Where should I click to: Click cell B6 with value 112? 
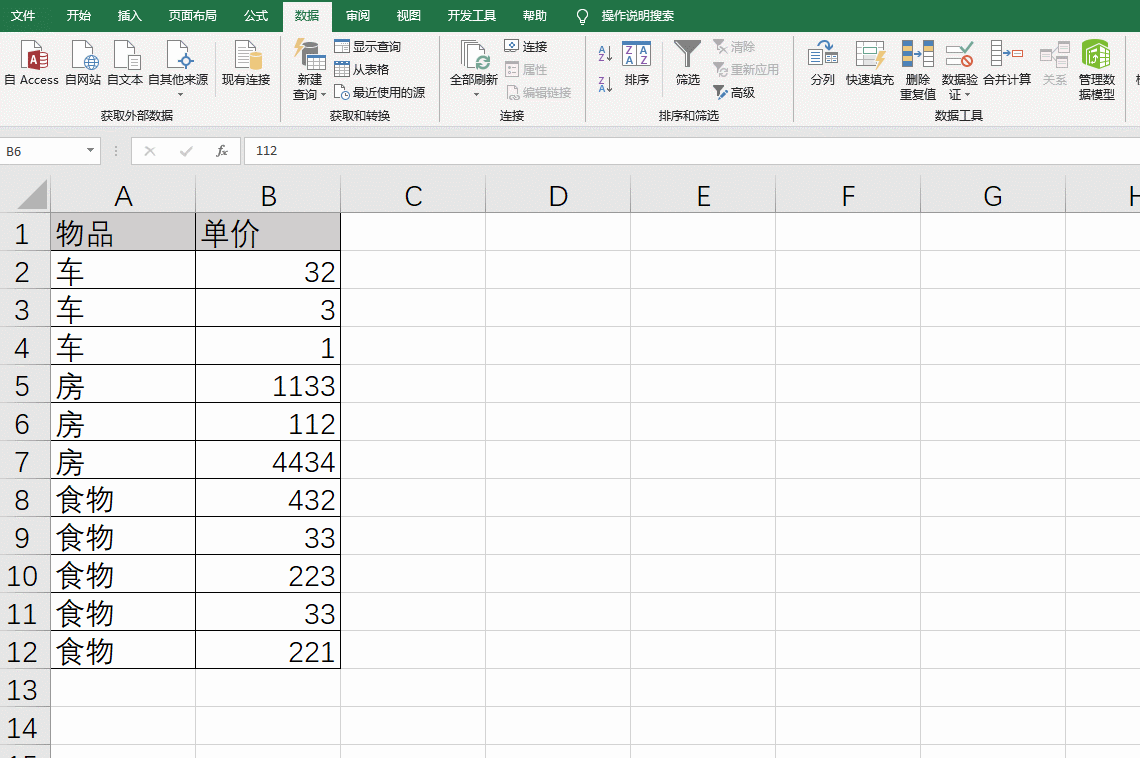(x=268, y=423)
